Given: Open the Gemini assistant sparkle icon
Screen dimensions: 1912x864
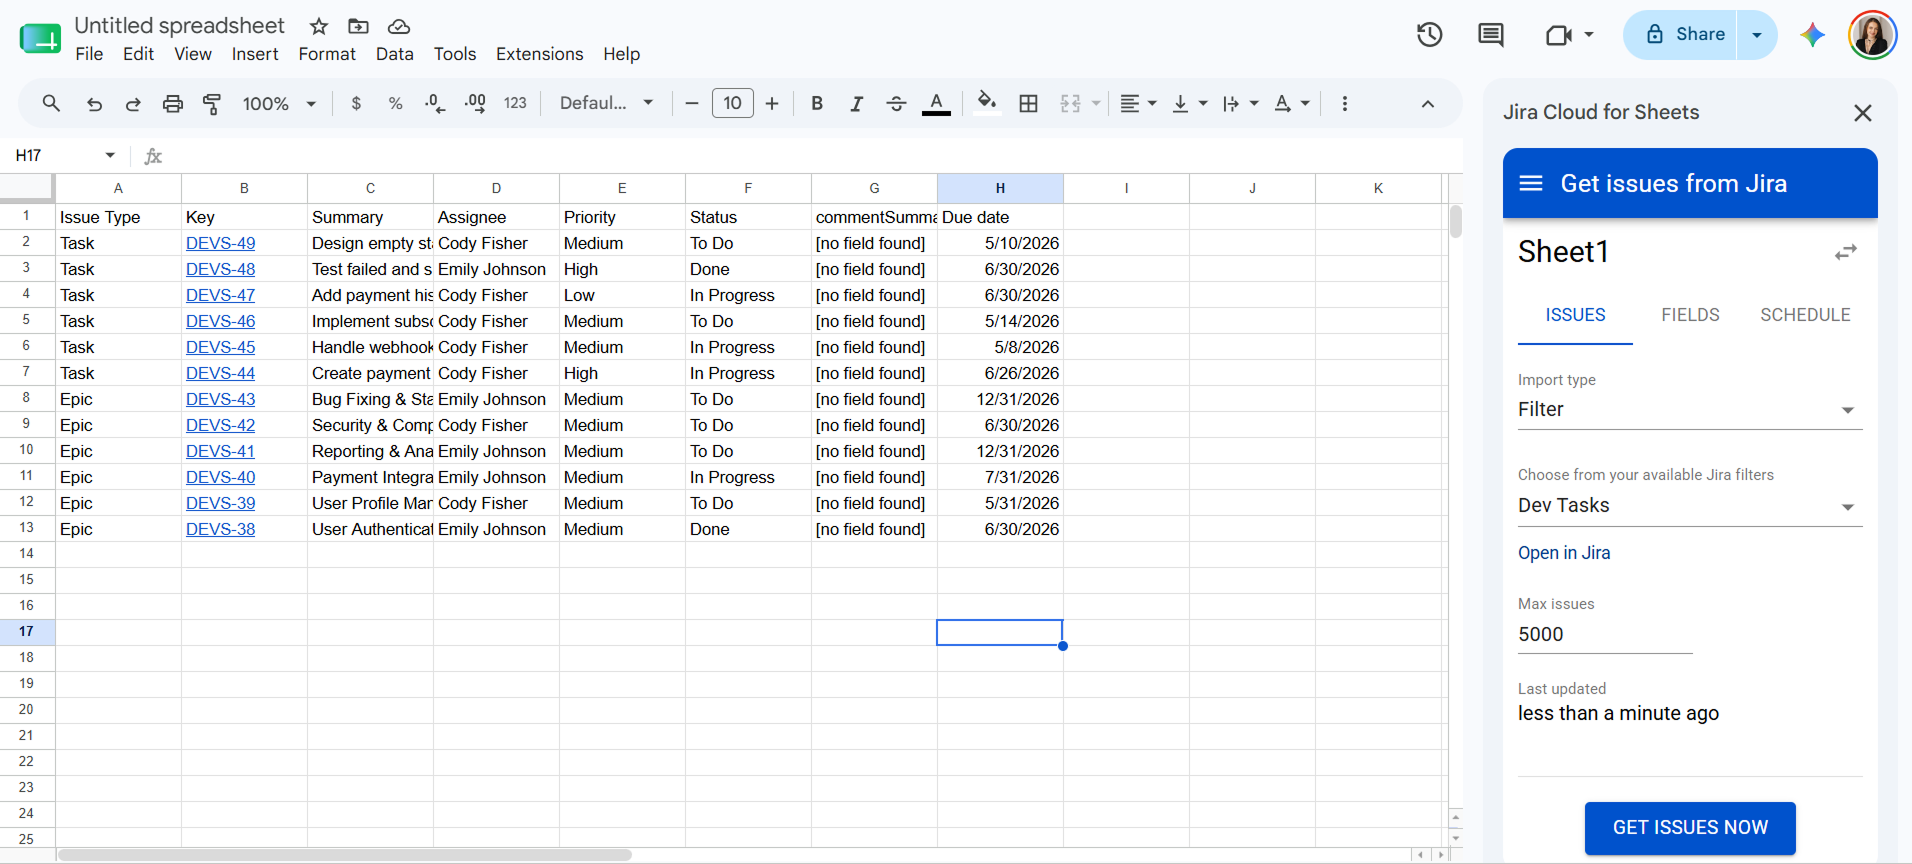Looking at the screenshot, I should (1812, 35).
